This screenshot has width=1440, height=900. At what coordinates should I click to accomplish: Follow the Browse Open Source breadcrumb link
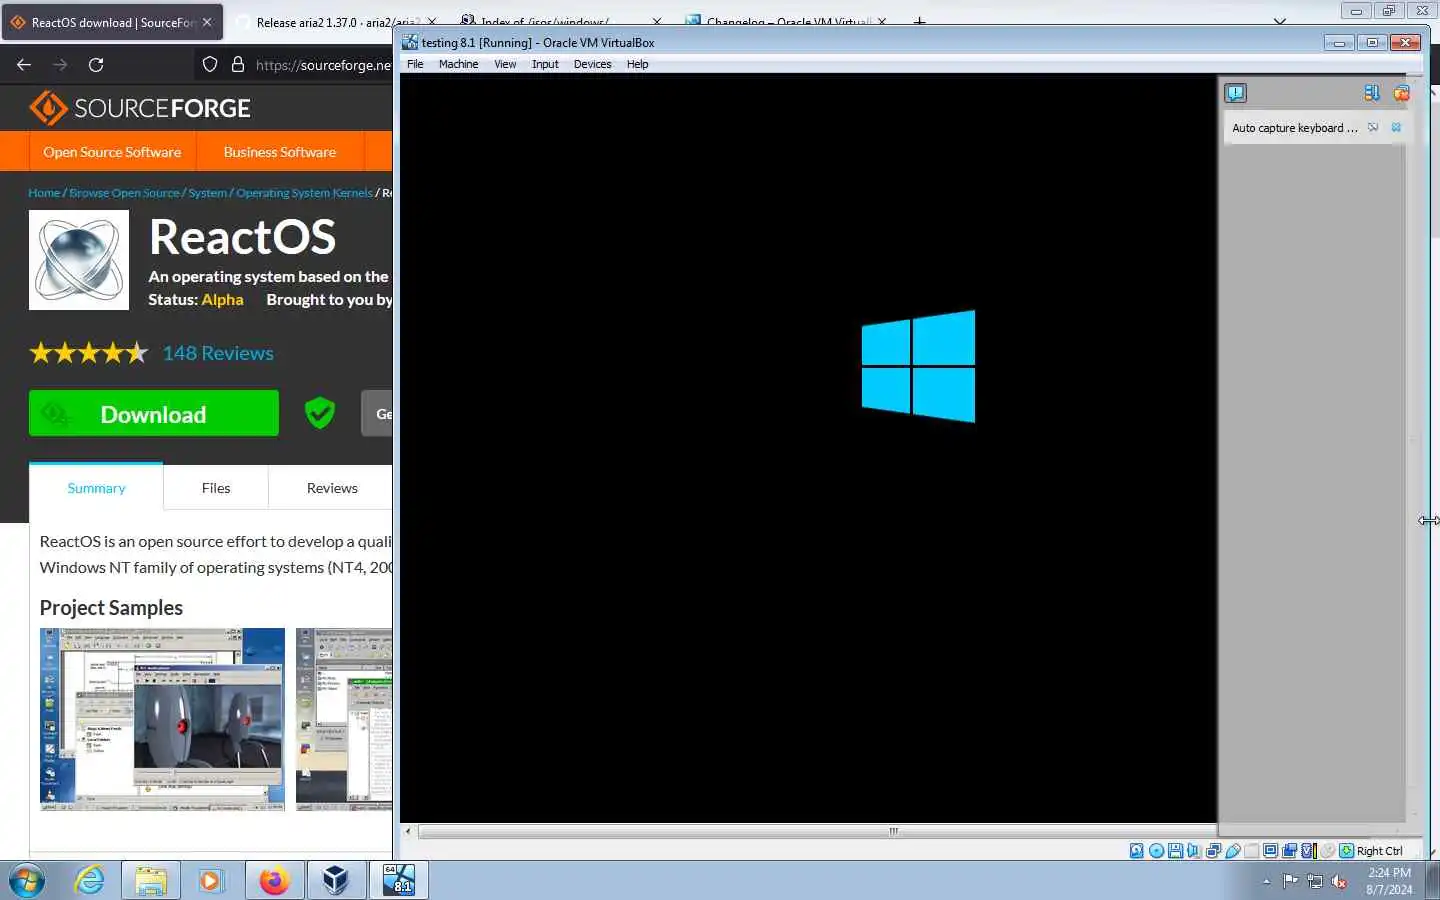(x=124, y=193)
